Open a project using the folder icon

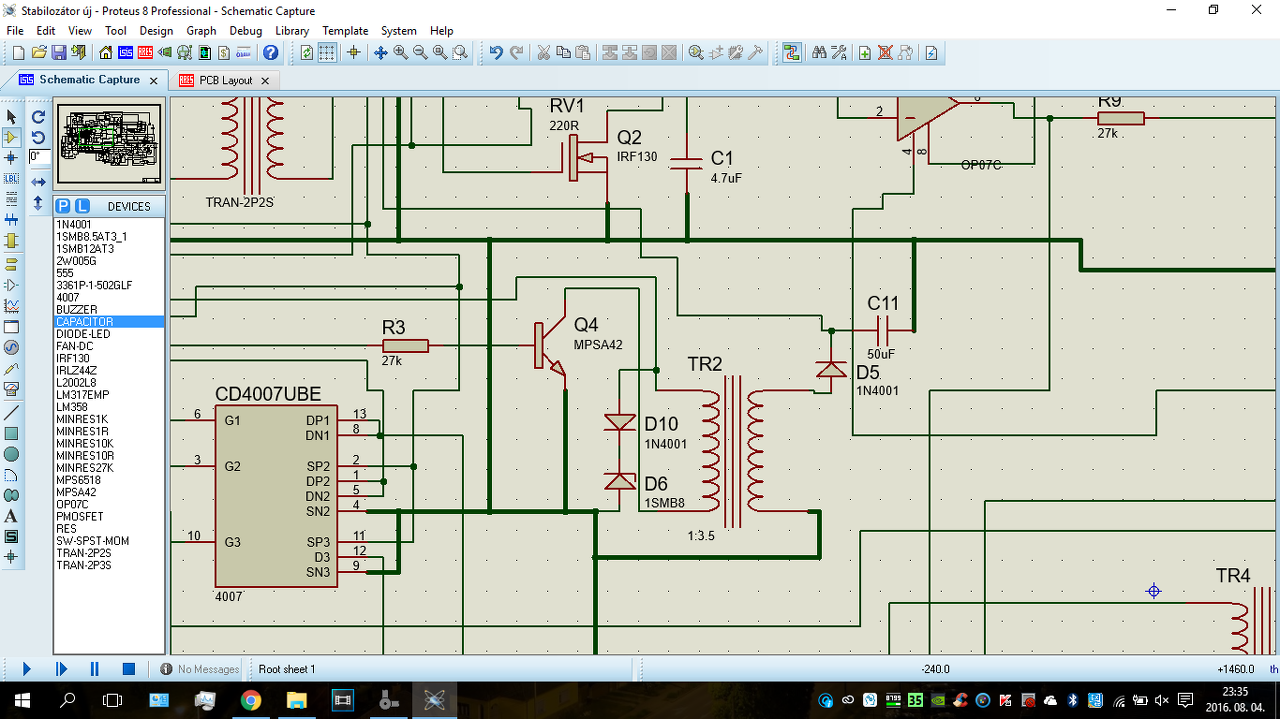tap(39, 53)
